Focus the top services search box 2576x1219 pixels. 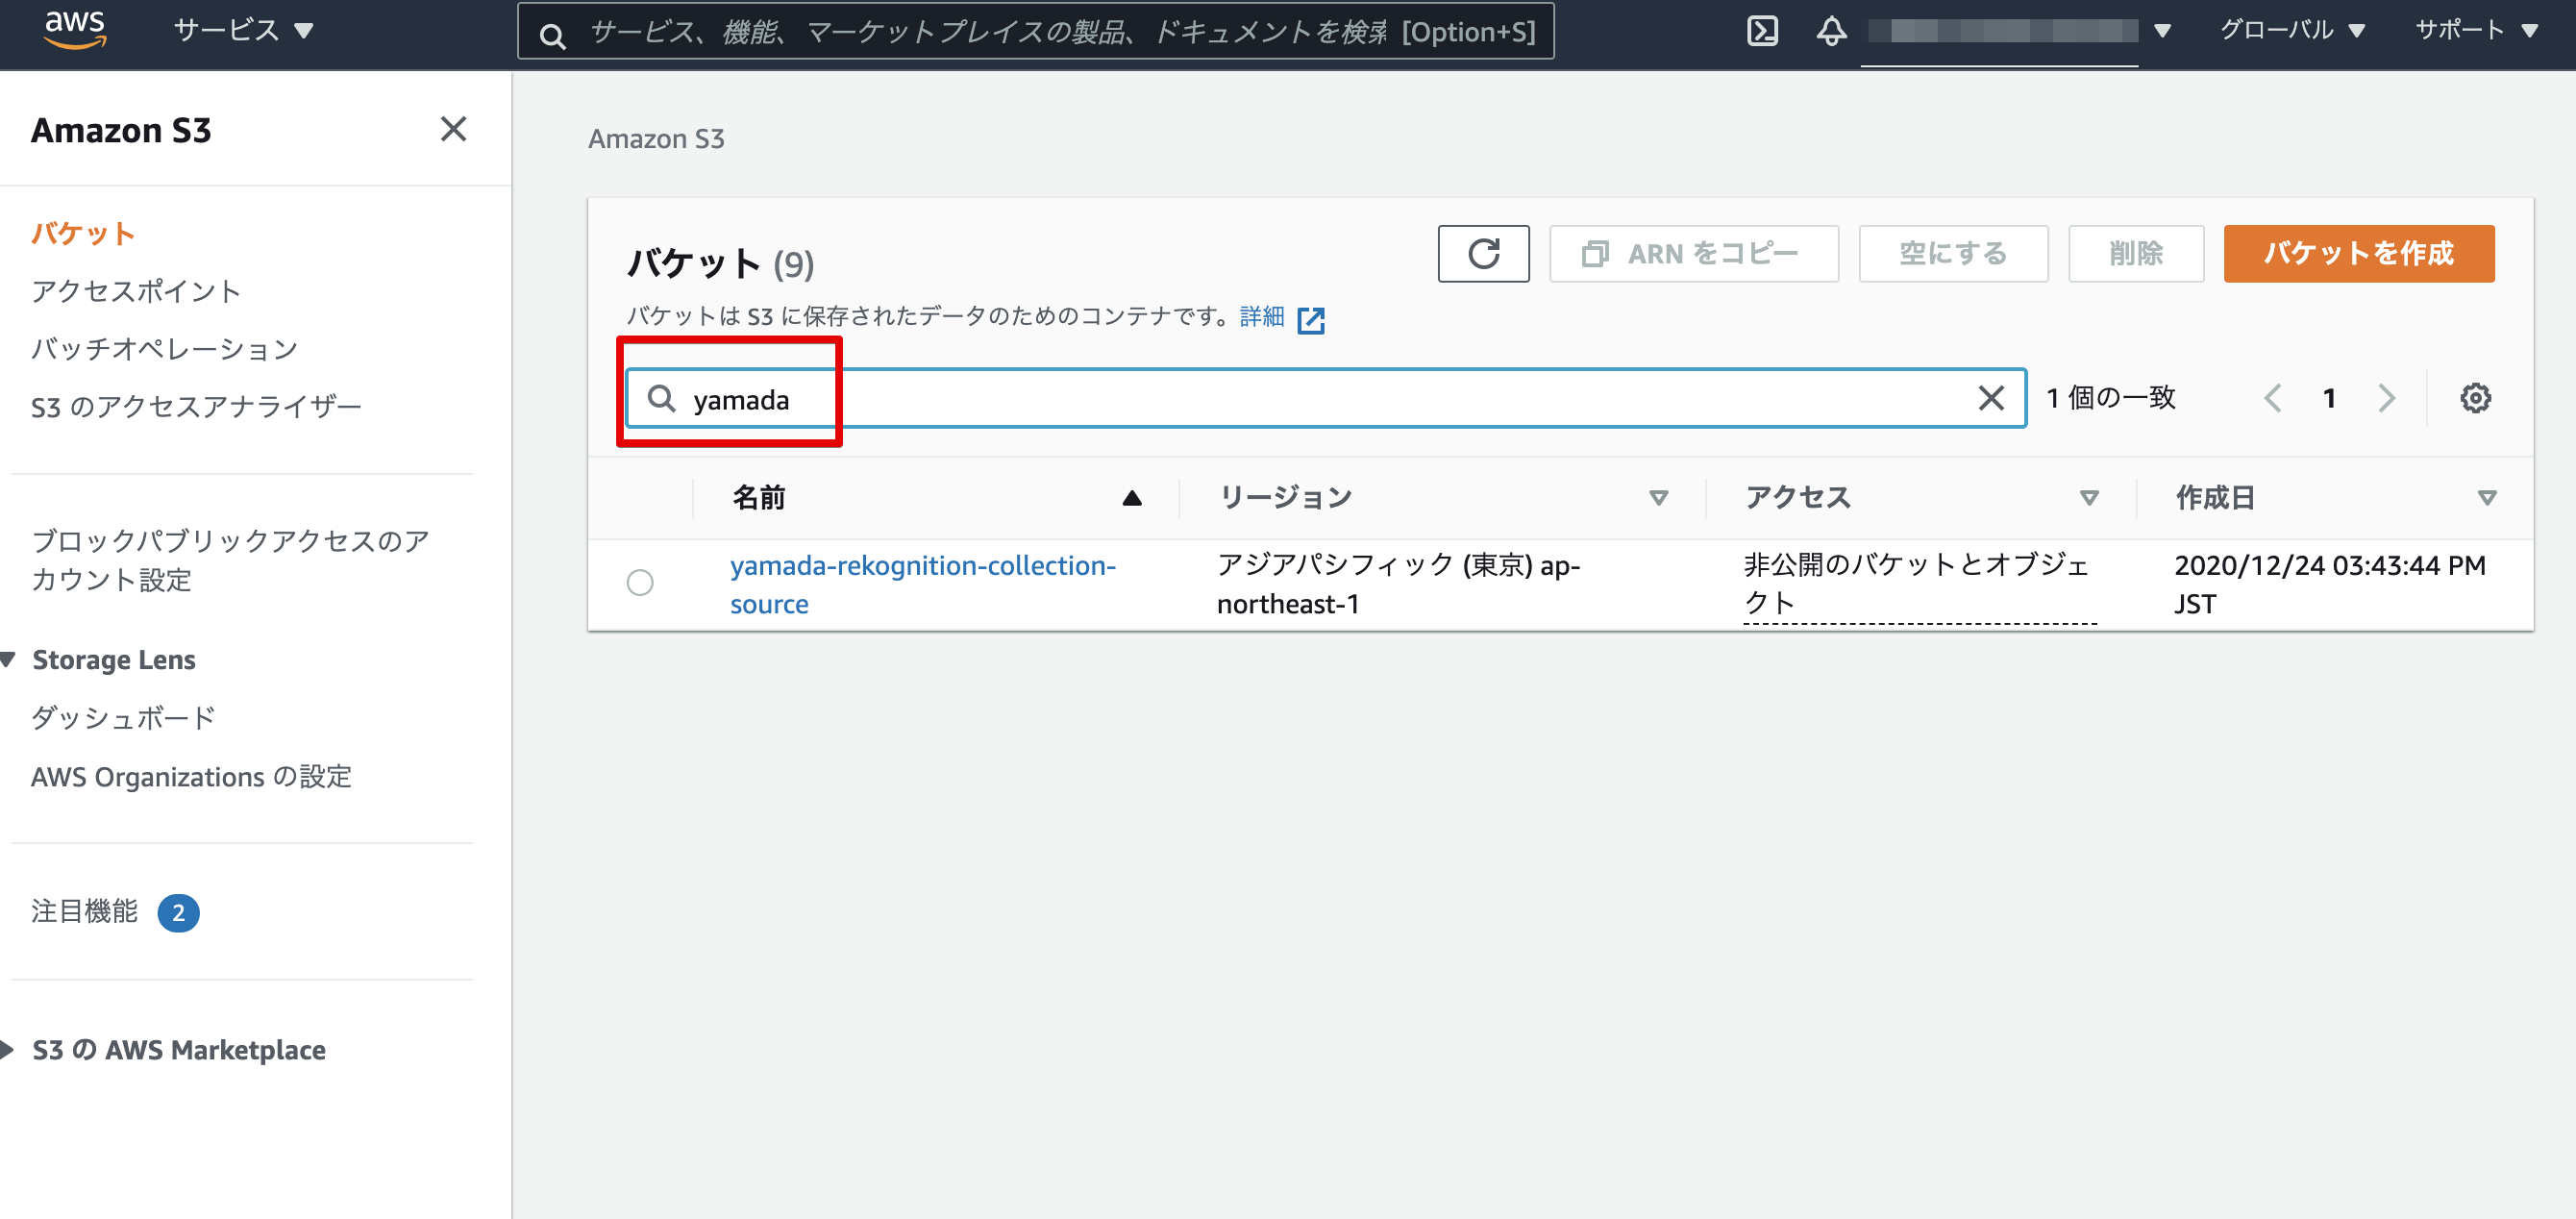point(1035,31)
